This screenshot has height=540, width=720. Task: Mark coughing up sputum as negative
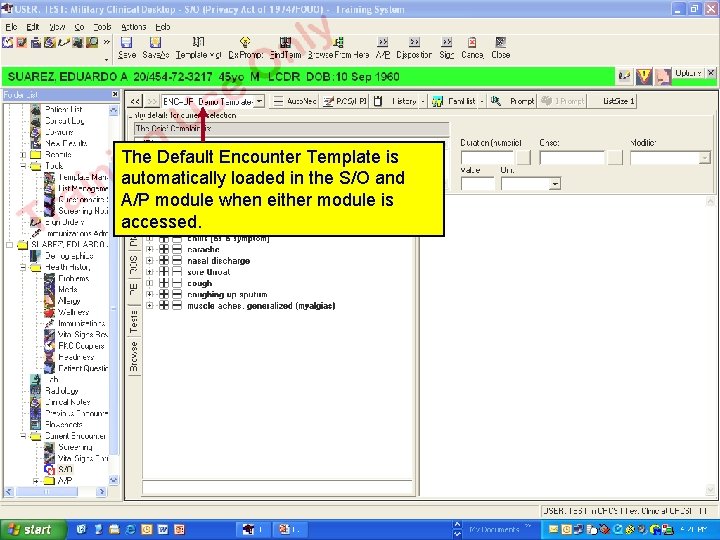pos(177,294)
